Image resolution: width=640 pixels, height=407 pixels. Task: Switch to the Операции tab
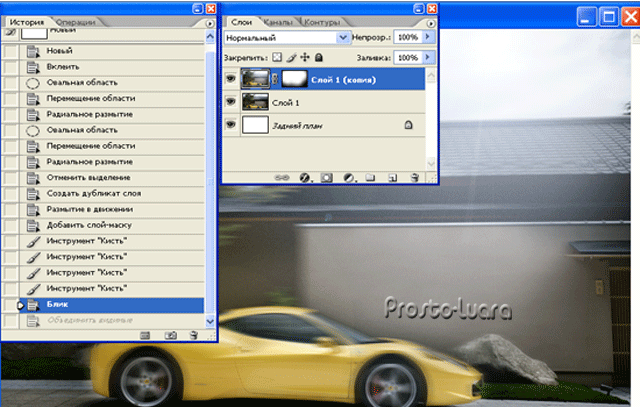pyautogui.click(x=75, y=22)
